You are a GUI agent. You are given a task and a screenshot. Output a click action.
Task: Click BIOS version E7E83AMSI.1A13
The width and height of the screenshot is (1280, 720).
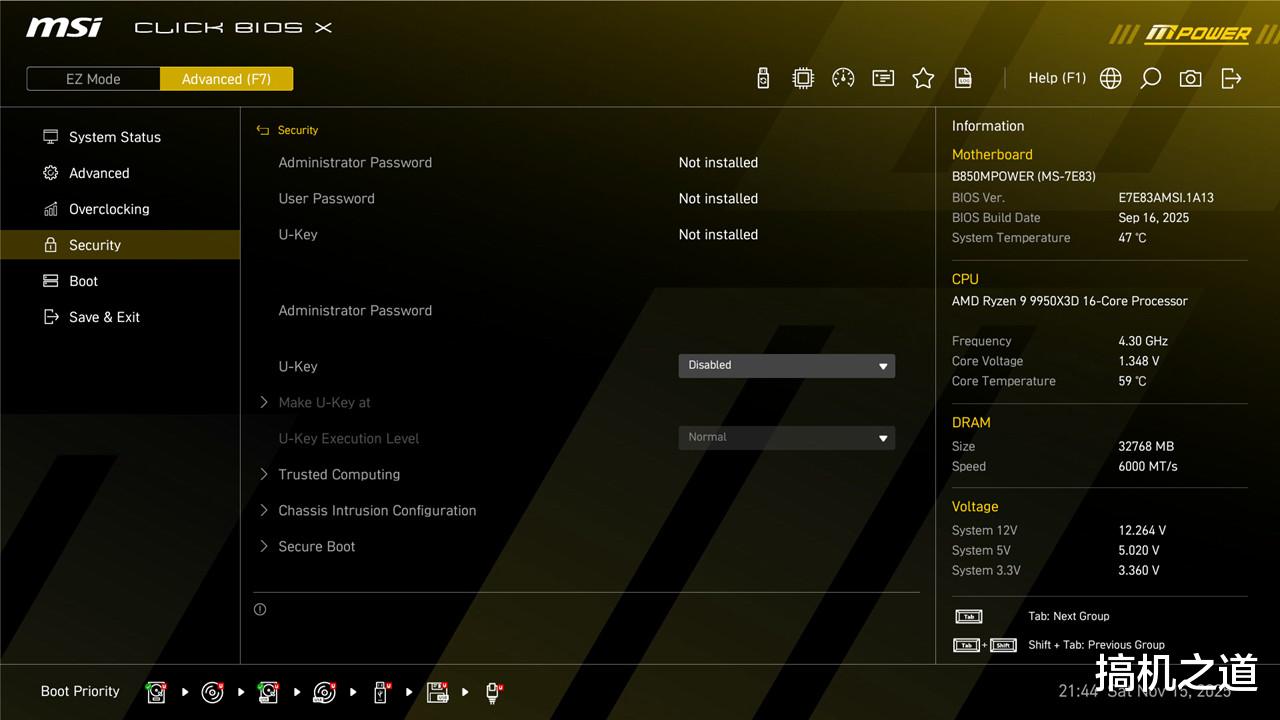1166,198
